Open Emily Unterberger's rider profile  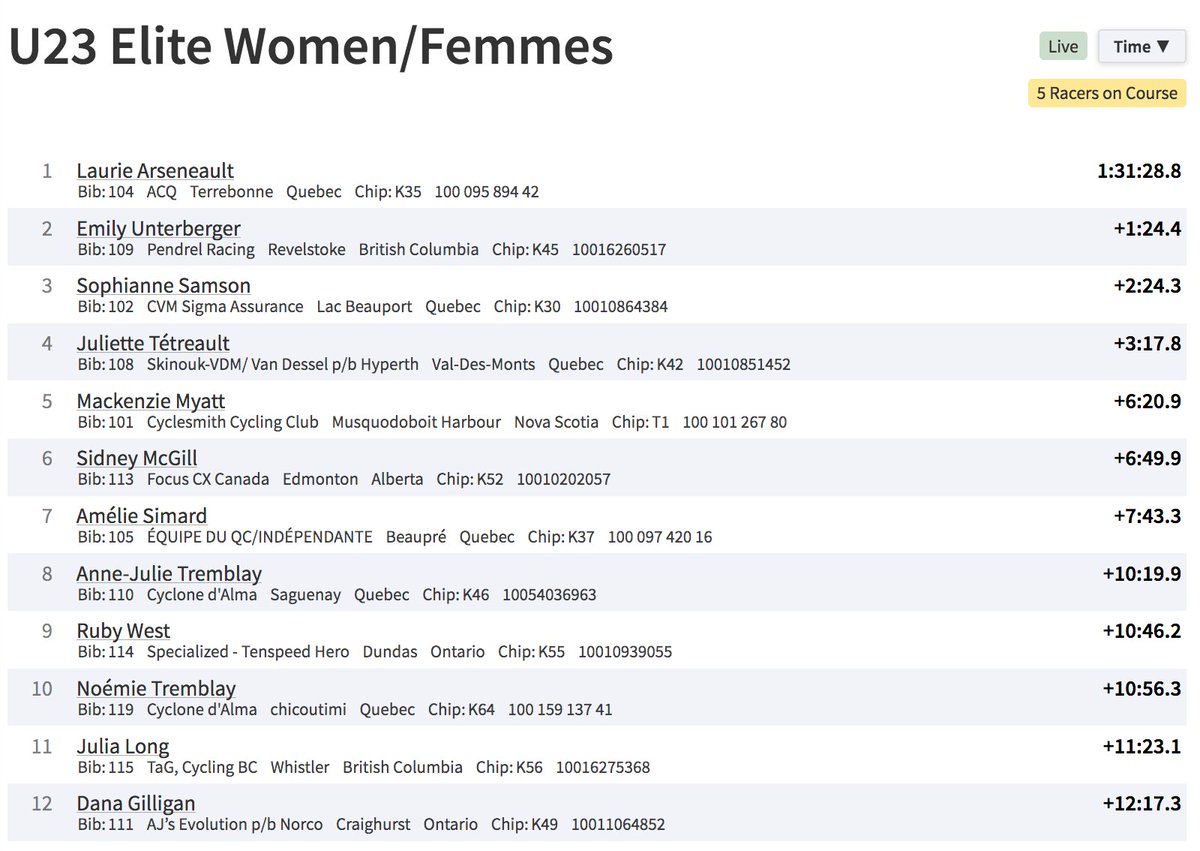point(158,228)
